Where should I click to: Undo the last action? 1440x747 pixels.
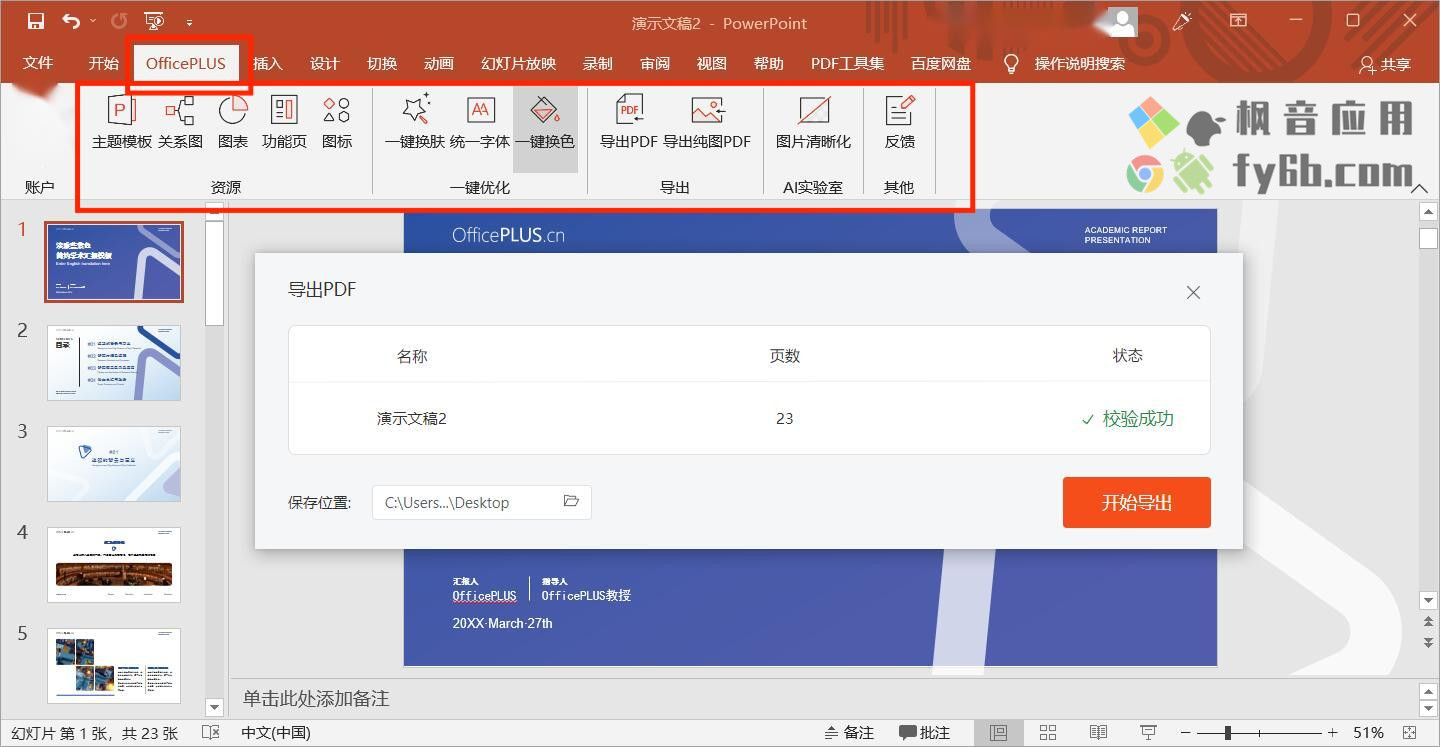70,21
